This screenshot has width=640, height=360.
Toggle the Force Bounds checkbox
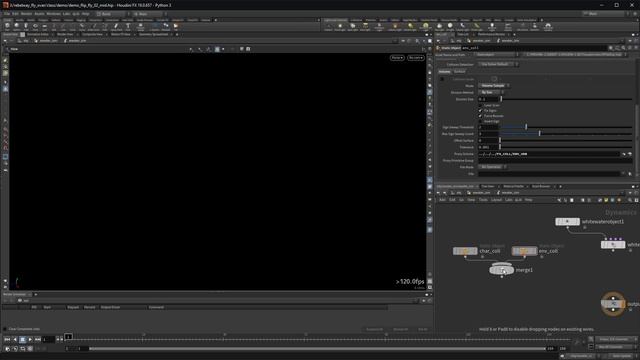click(x=480, y=116)
